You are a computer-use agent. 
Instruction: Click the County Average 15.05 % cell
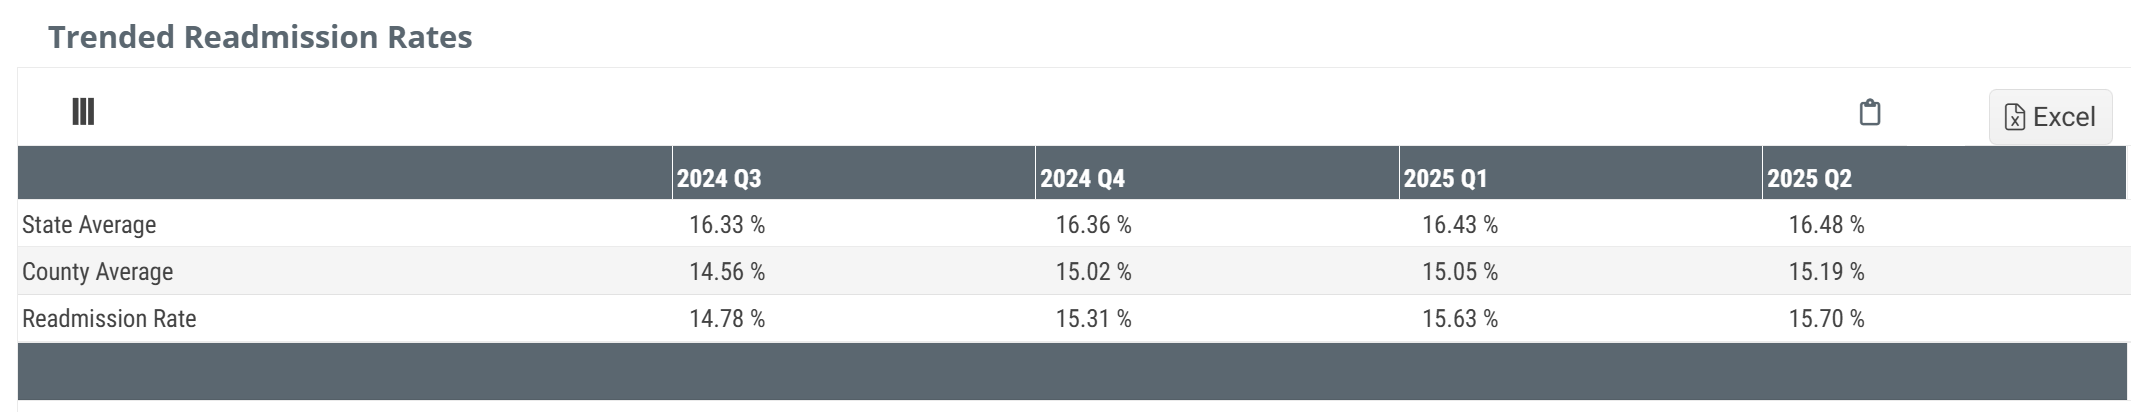click(x=1460, y=272)
